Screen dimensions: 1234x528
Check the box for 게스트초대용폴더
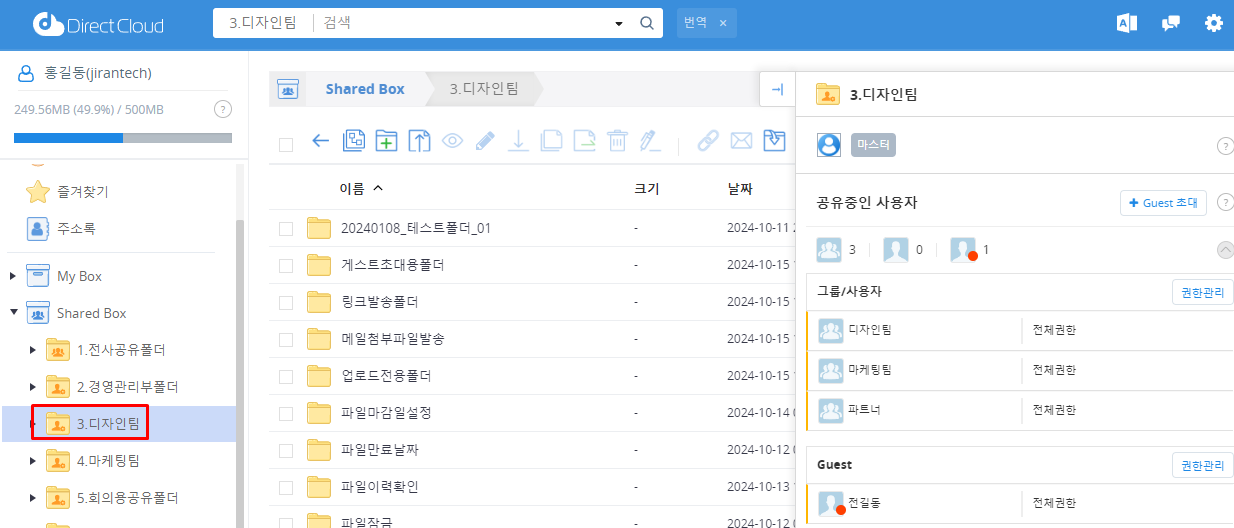coord(286,266)
